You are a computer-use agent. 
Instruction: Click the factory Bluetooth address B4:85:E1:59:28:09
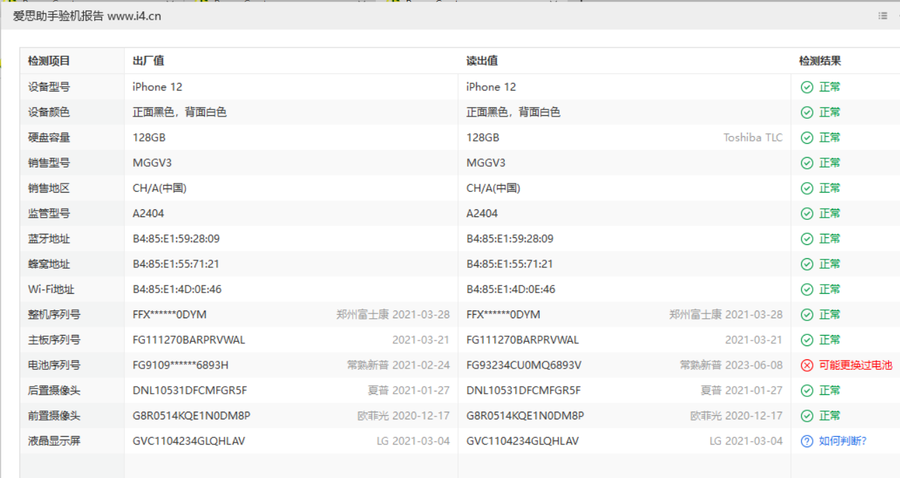click(x=176, y=239)
